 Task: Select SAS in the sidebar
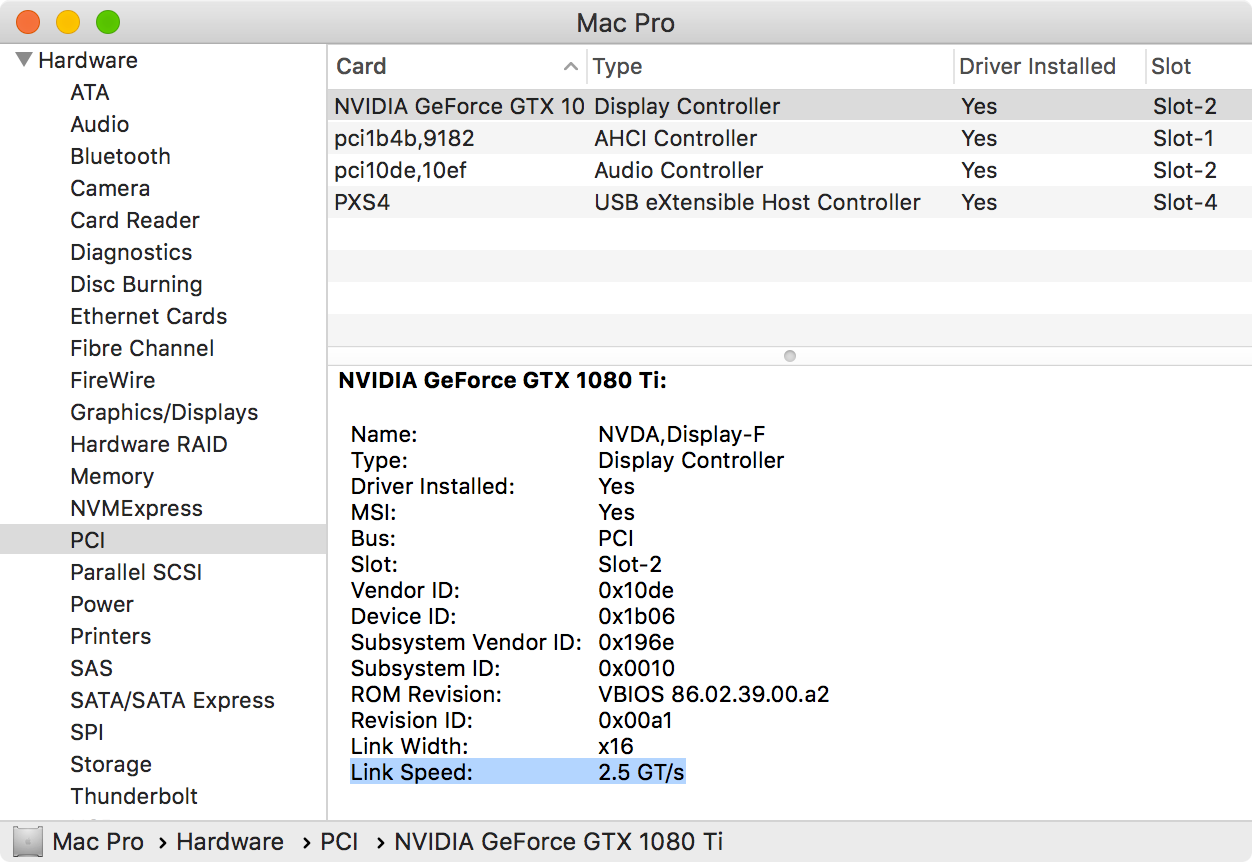click(91, 668)
